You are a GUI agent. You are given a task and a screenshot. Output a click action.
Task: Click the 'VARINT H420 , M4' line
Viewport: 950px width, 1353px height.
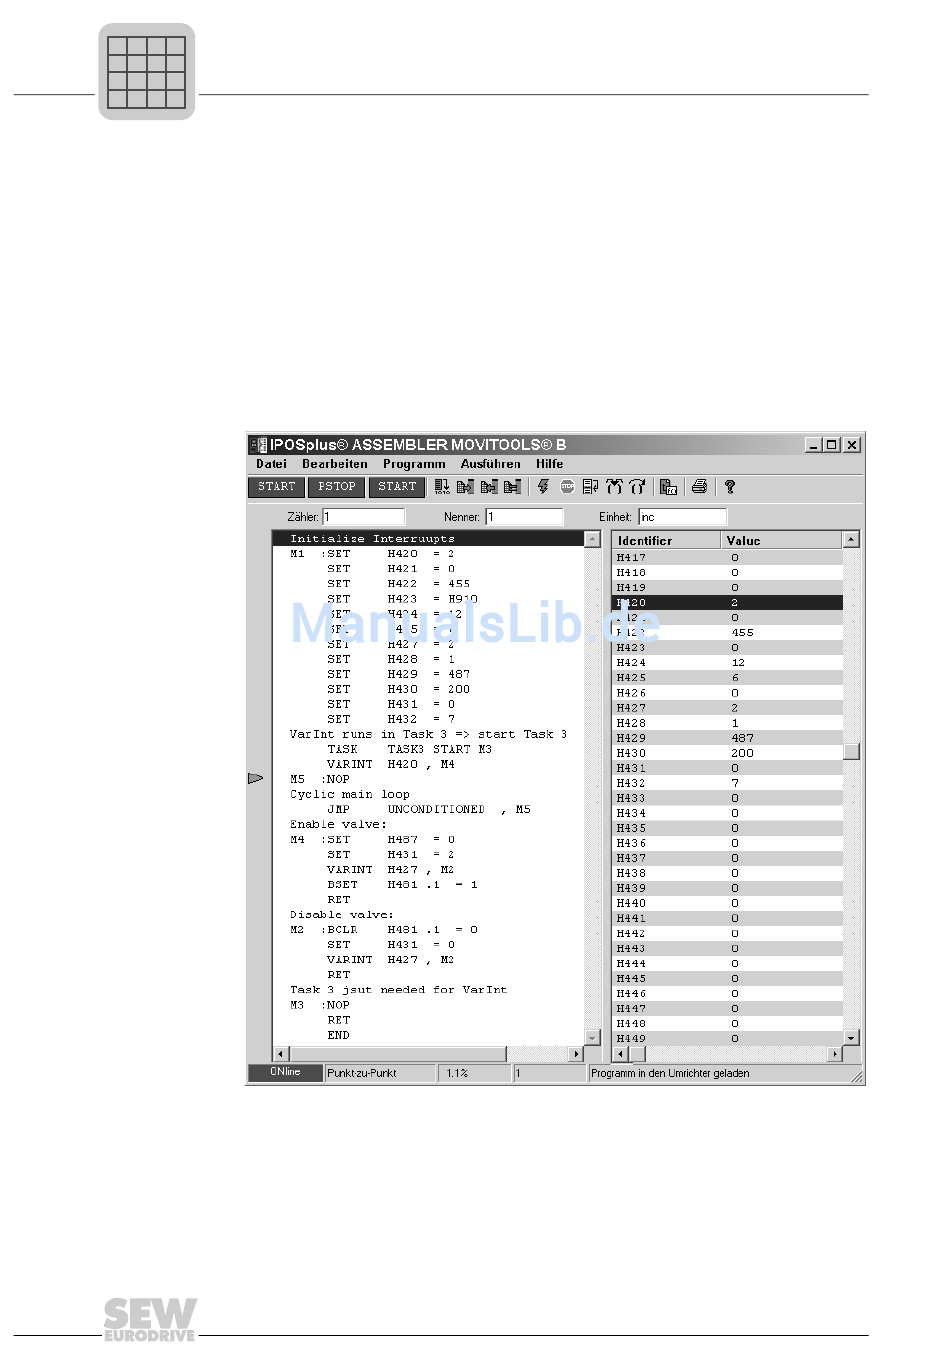point(391,764)
